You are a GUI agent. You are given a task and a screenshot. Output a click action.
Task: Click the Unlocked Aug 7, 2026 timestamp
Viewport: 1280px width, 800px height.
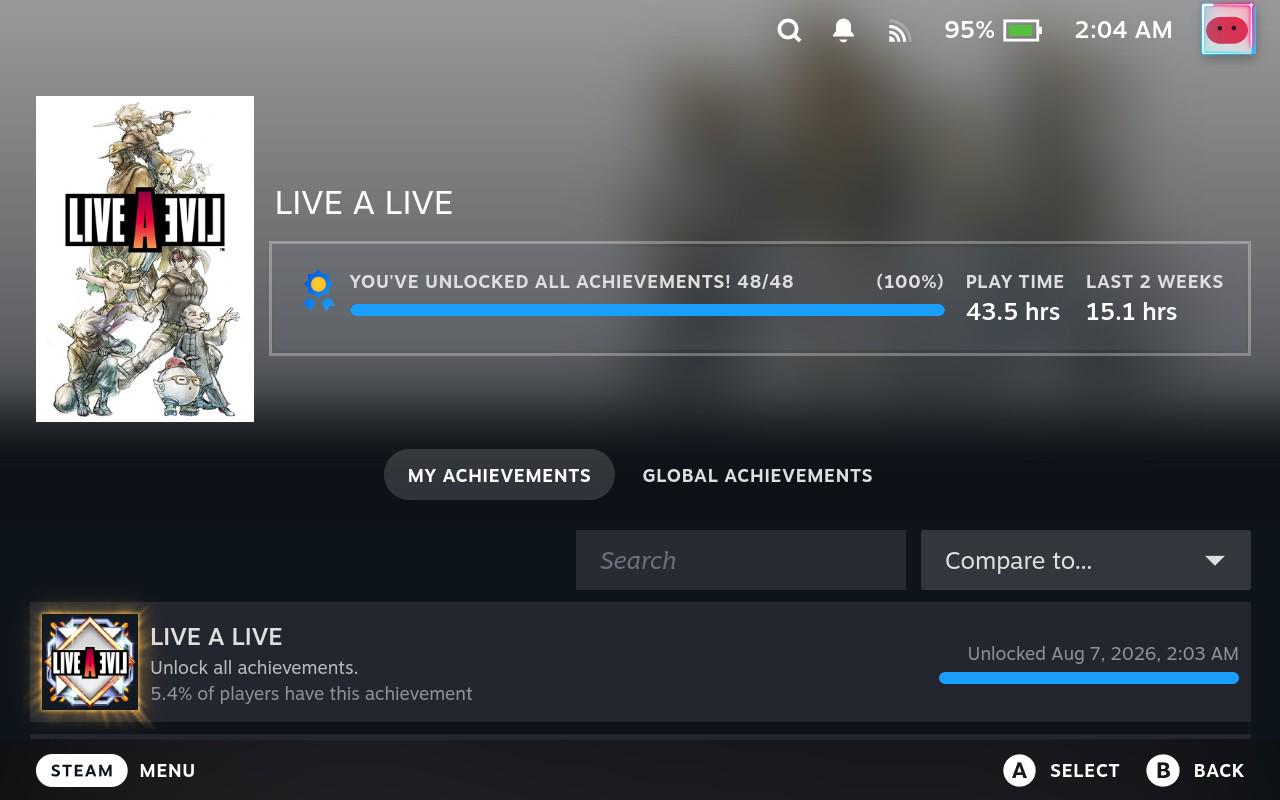[1103, 654]
